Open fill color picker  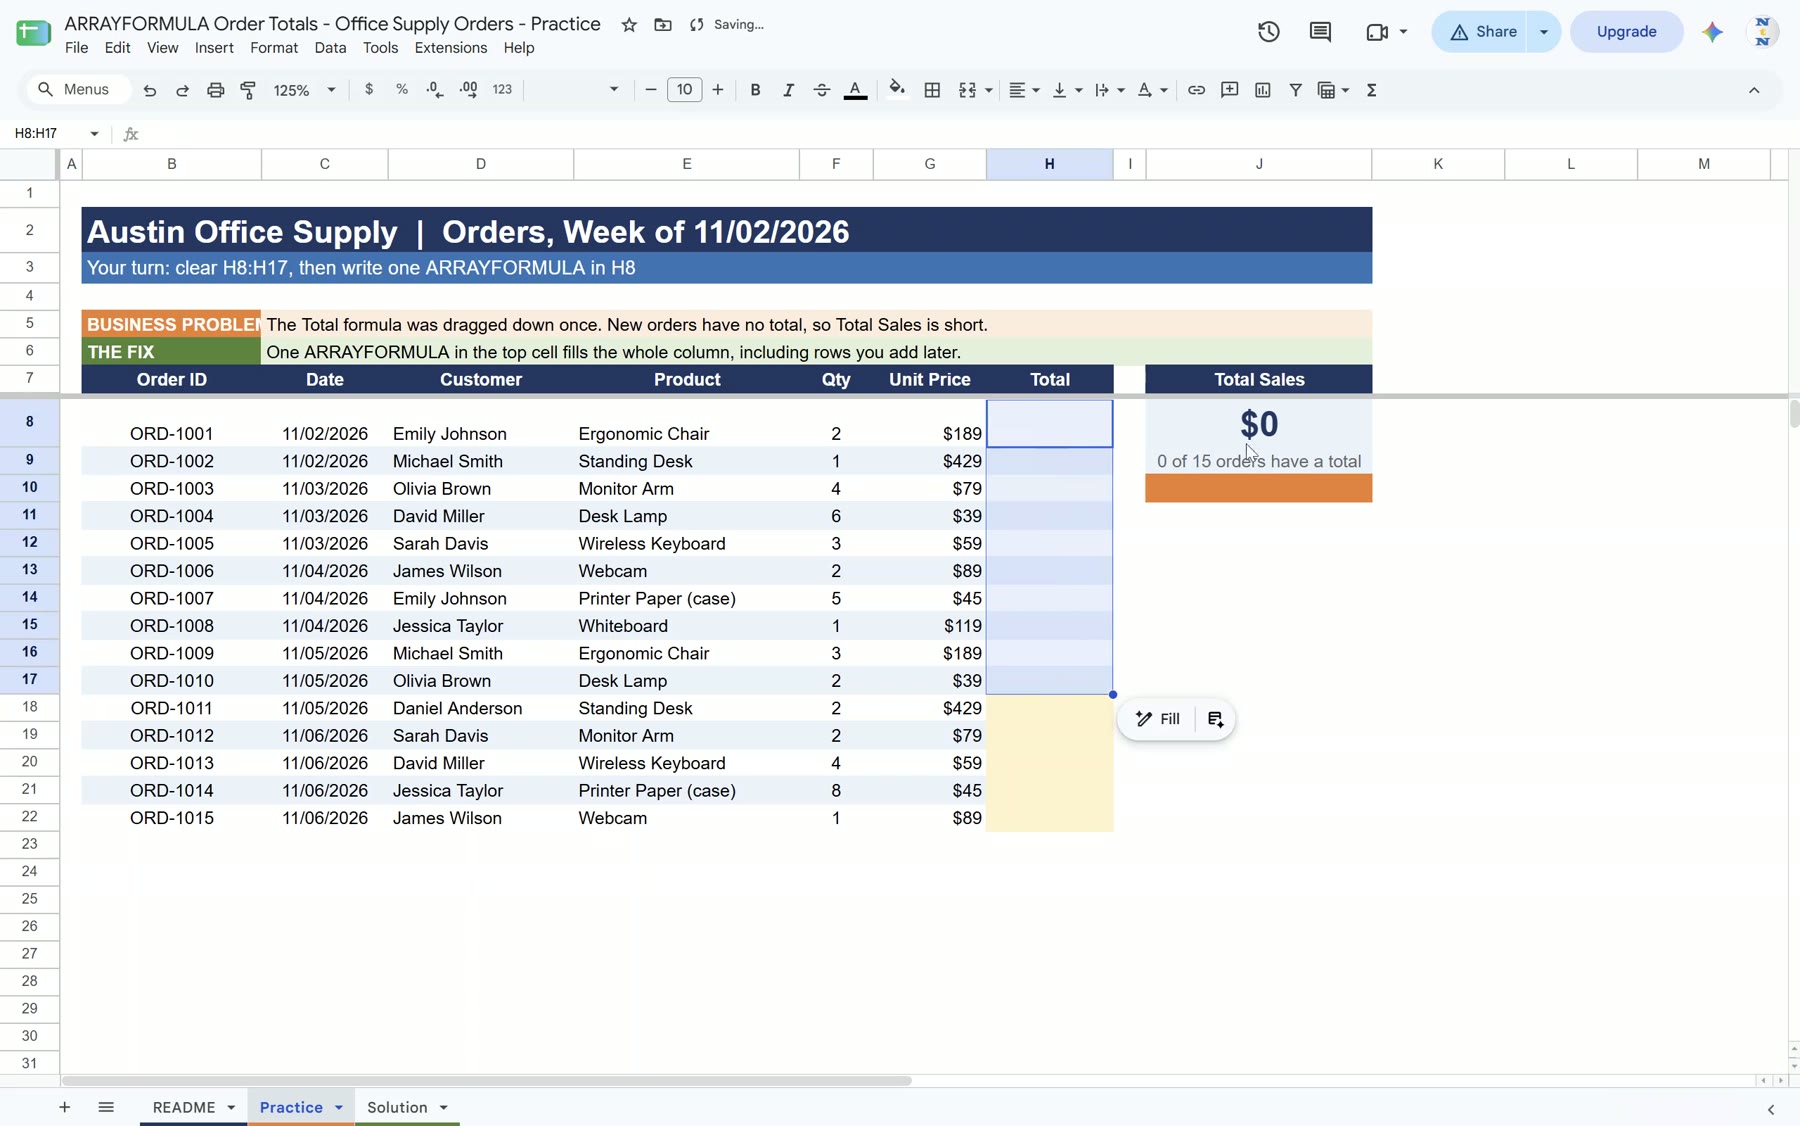pyautogui.click(x=897, y=89)
